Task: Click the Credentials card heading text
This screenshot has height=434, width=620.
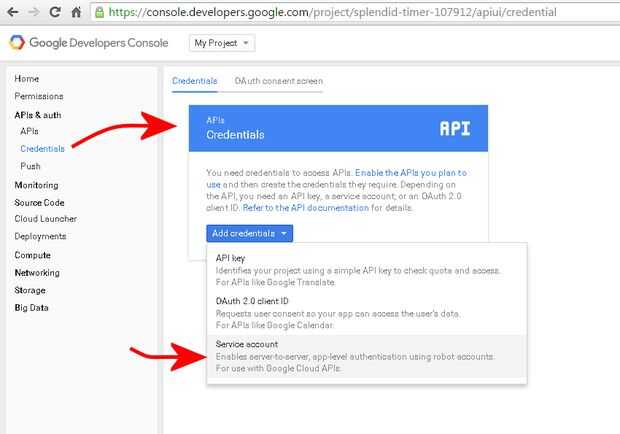Action: tap(235, 135)
